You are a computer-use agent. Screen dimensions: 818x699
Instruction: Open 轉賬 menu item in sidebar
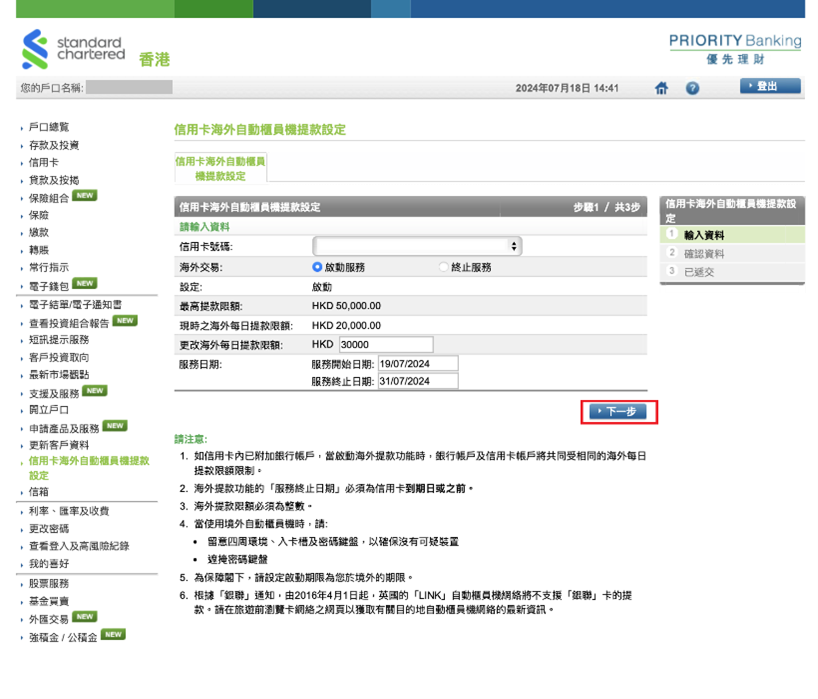click(39, 250)
